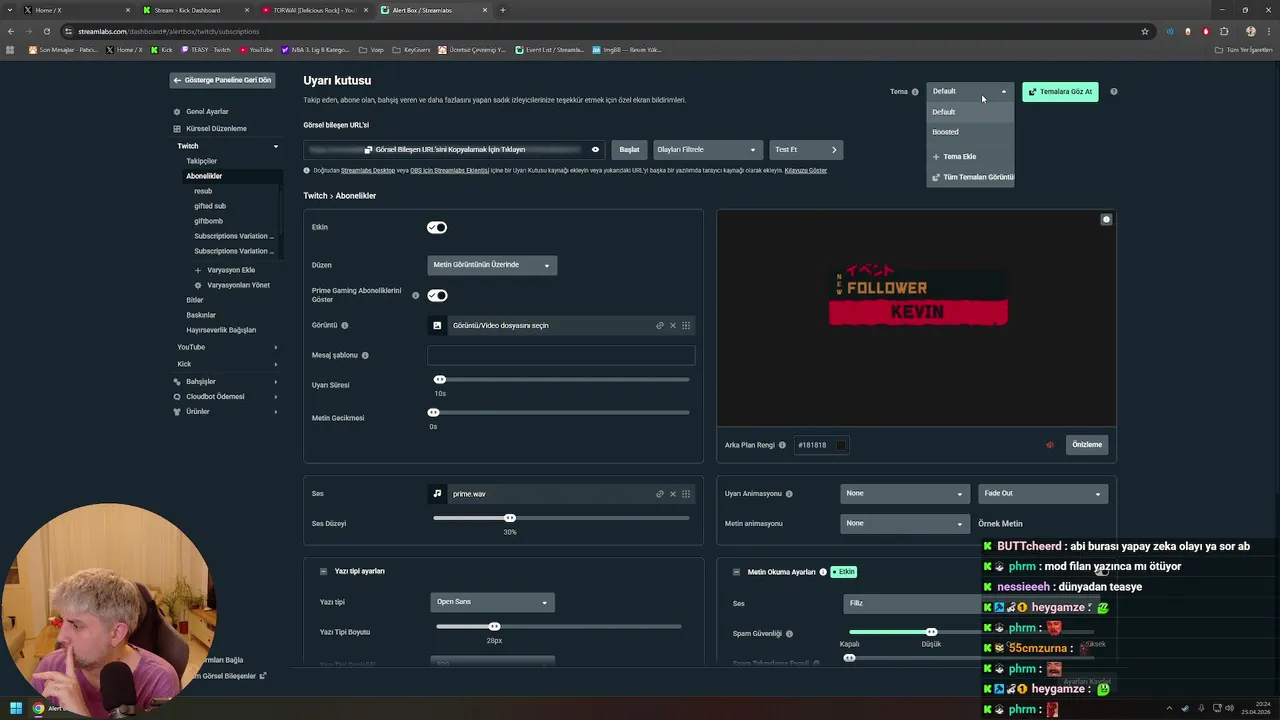Remove prime.wav with its X icon
Image resolution: width=1280 pixels, height=720 pixels.
tap(673, 493)
